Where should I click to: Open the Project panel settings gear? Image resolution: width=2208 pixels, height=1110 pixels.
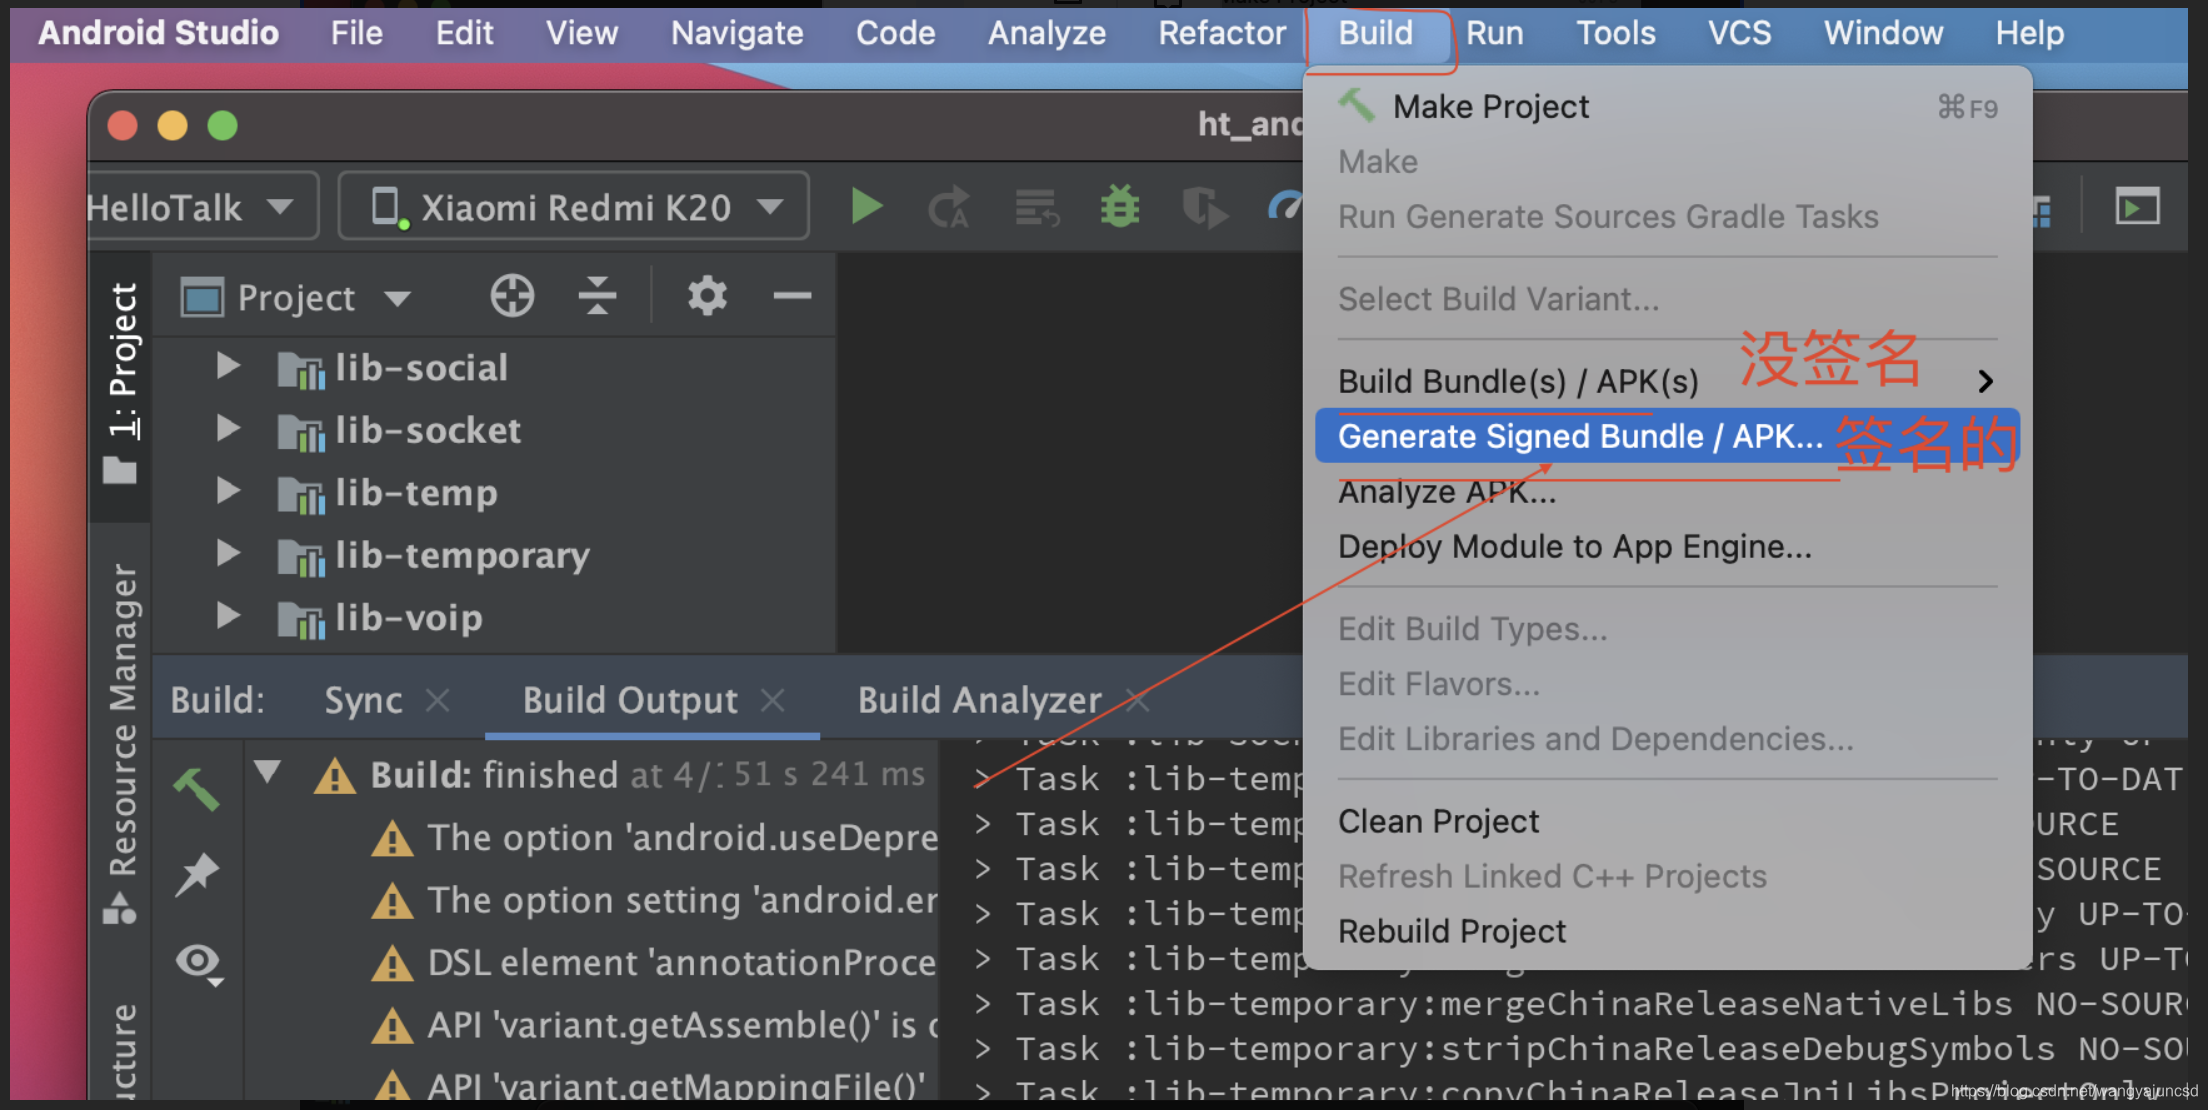[707, 296]
